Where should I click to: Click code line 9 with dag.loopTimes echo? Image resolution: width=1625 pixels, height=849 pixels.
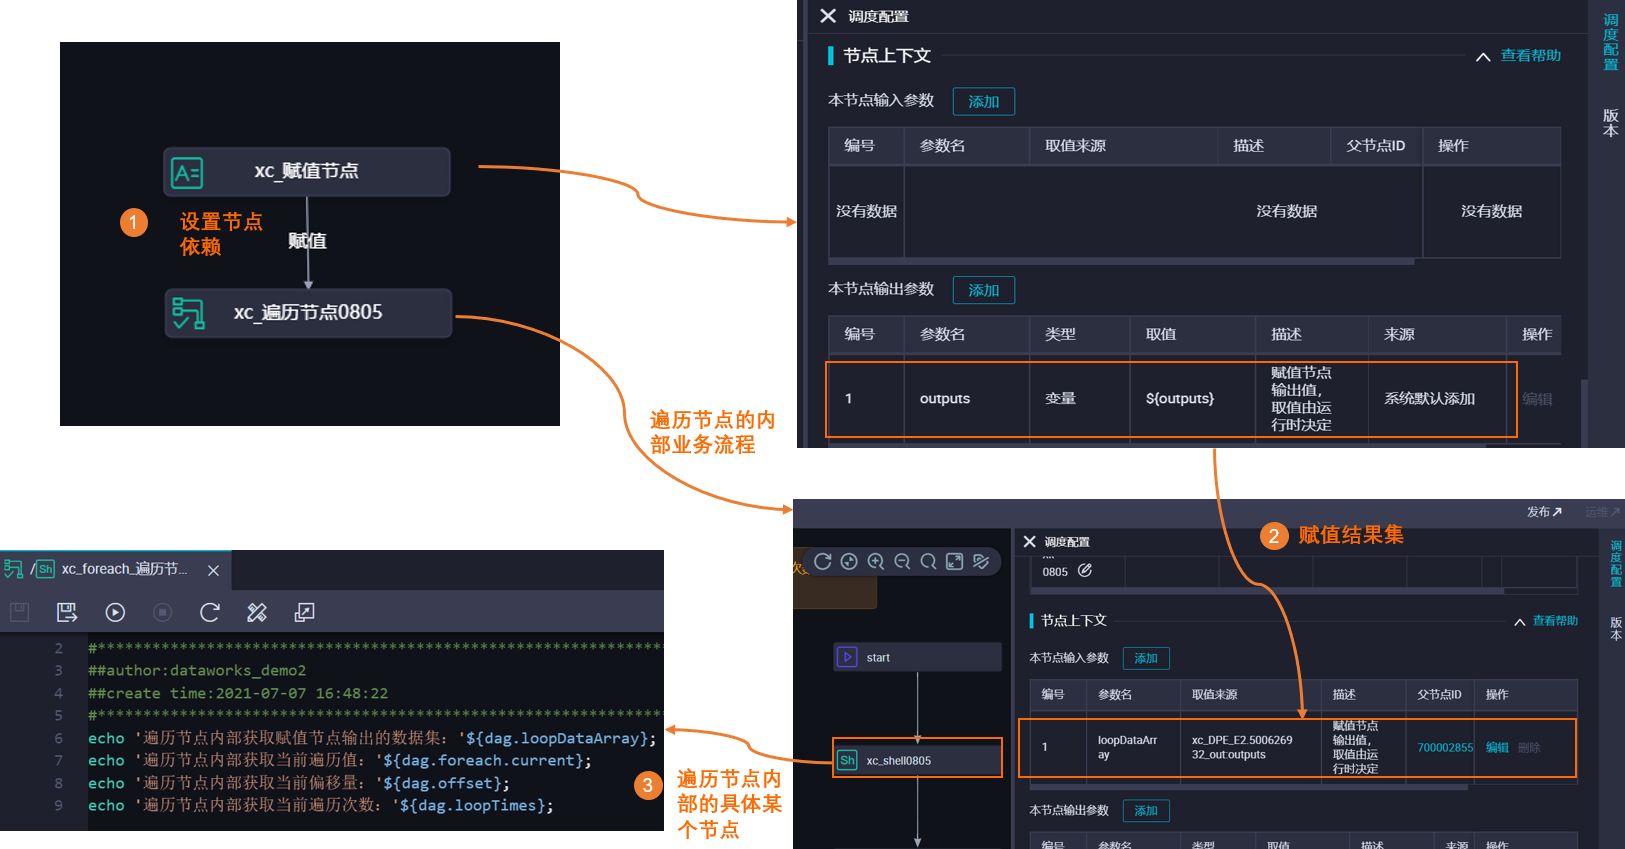point(321,805)
